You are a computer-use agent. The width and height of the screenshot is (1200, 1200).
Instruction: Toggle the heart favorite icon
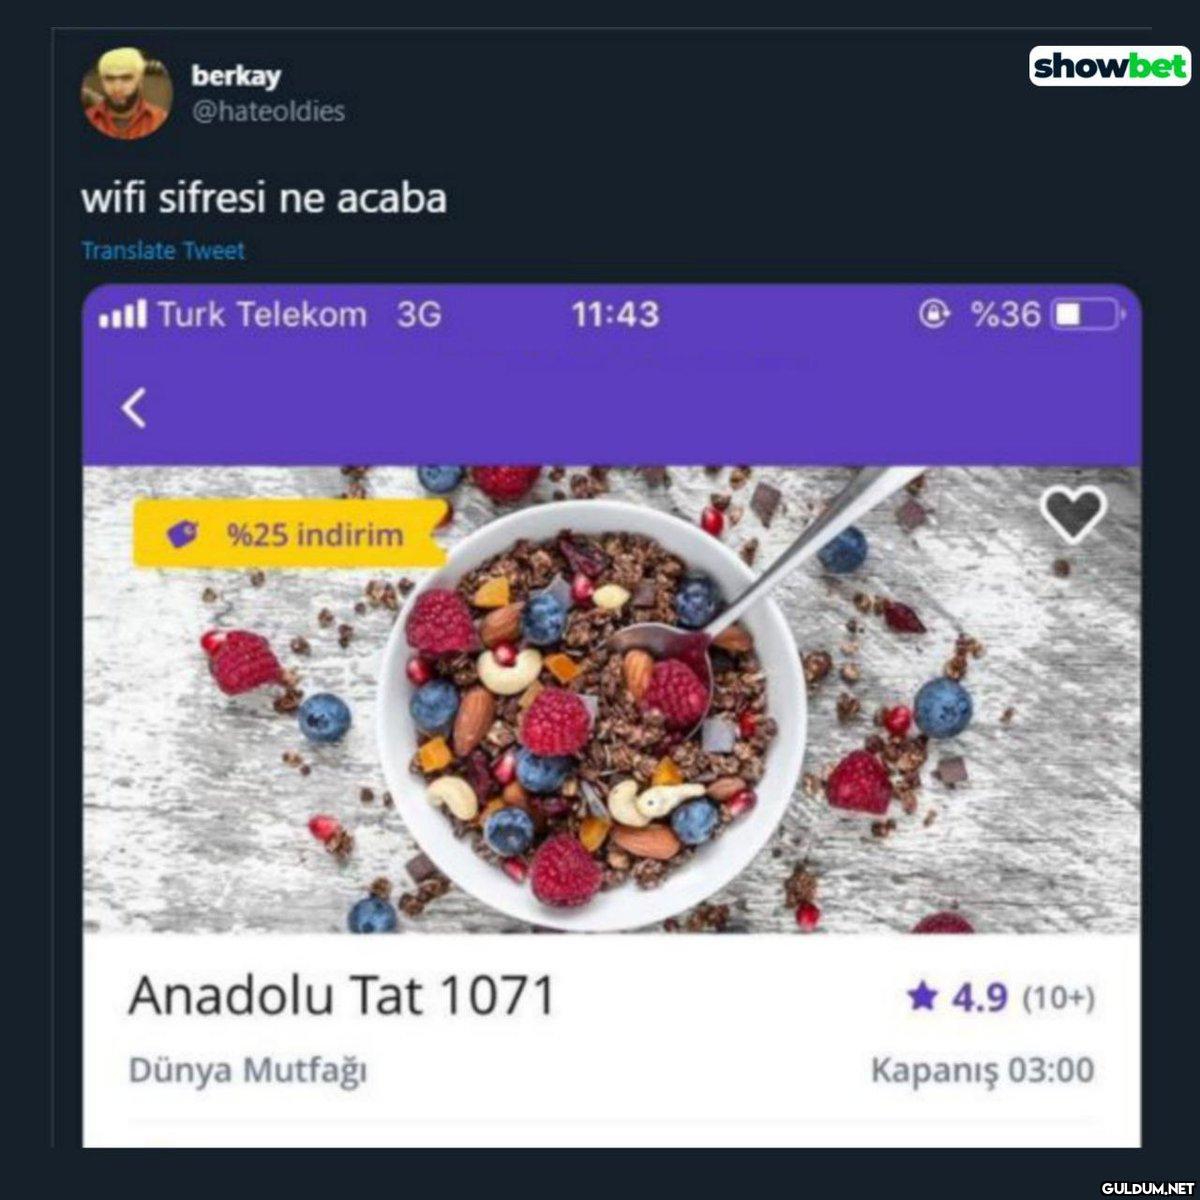tap(1073, 515)
